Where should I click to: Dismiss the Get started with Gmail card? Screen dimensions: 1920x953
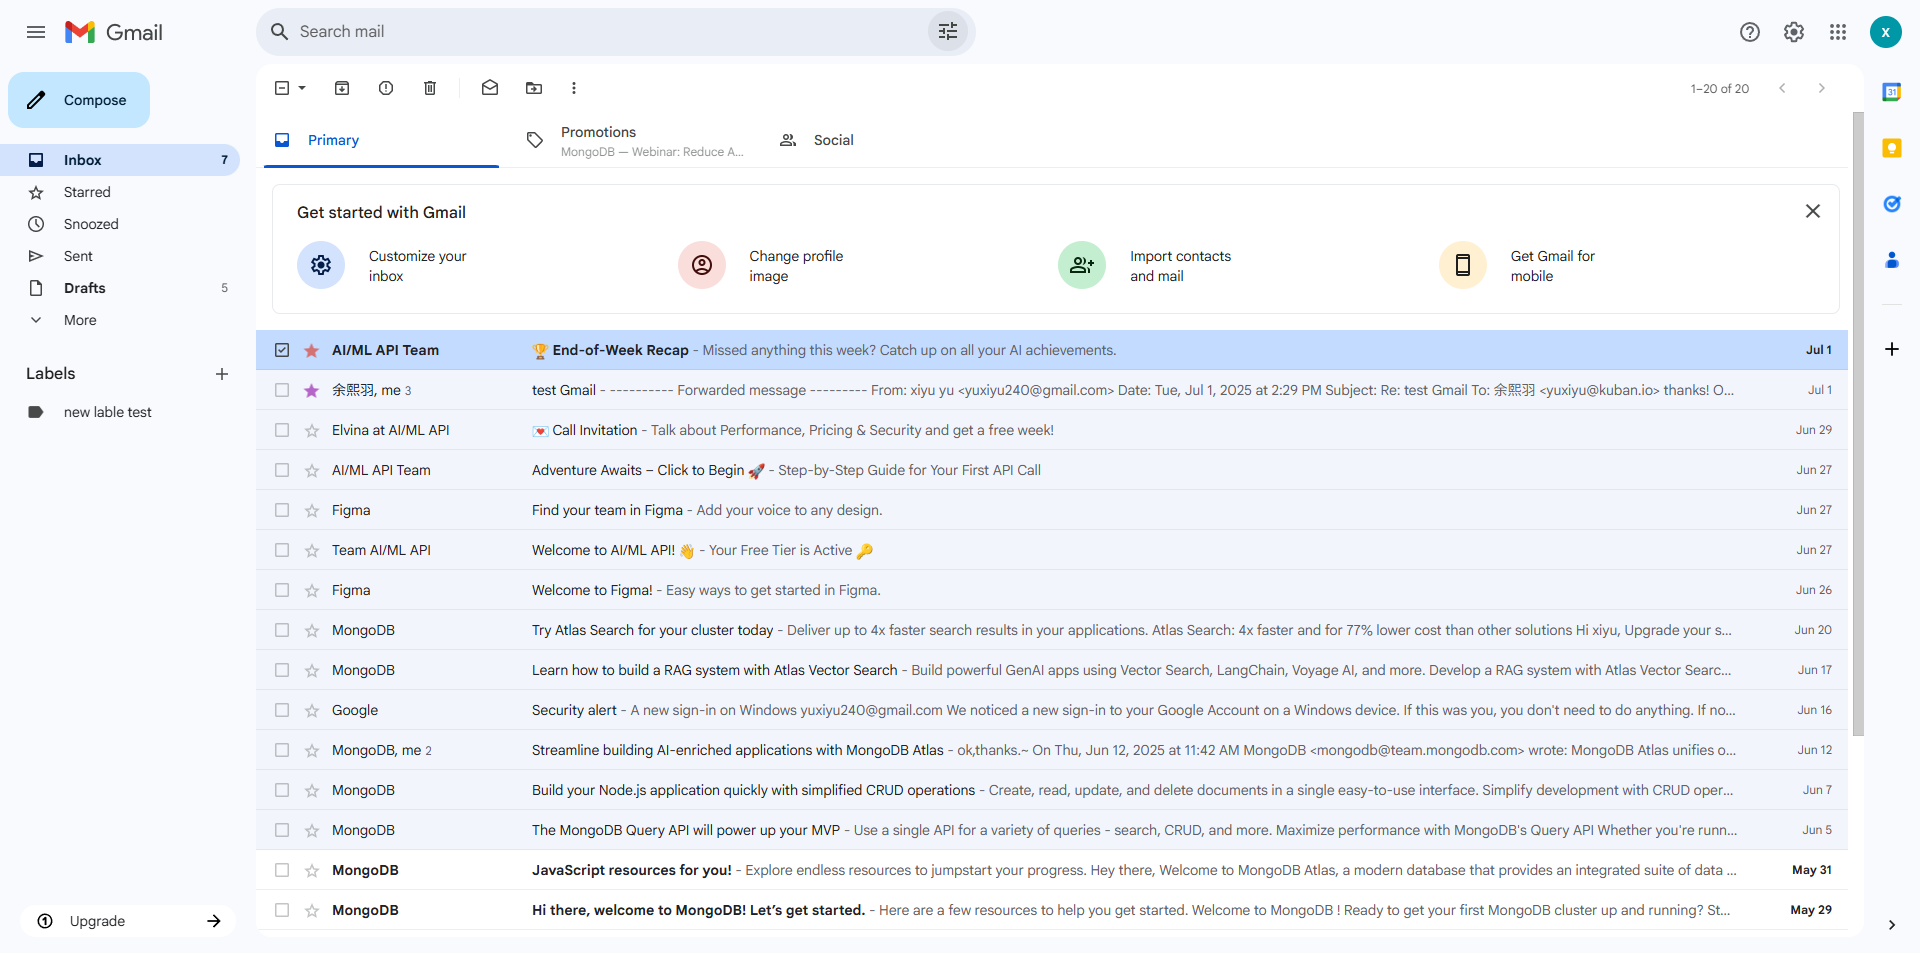[1813, 211]
